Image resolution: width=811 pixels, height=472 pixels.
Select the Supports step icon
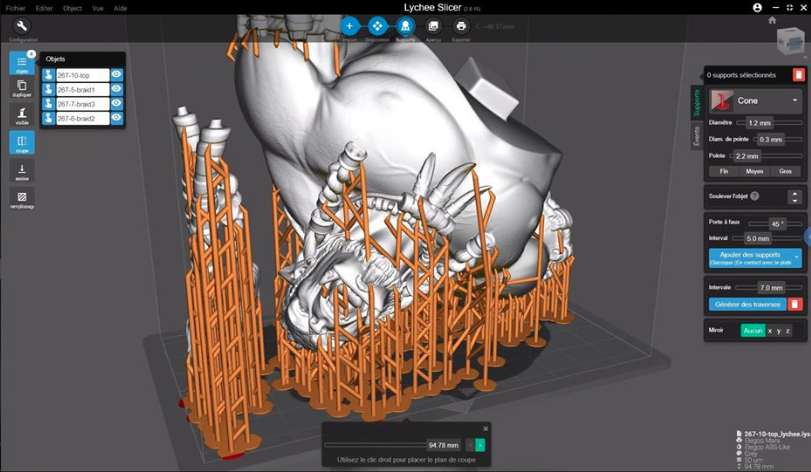pos(406,26)
